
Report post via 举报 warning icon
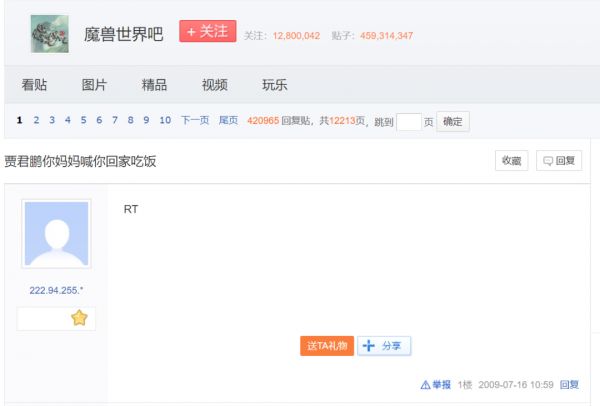[x=436, y=385]
